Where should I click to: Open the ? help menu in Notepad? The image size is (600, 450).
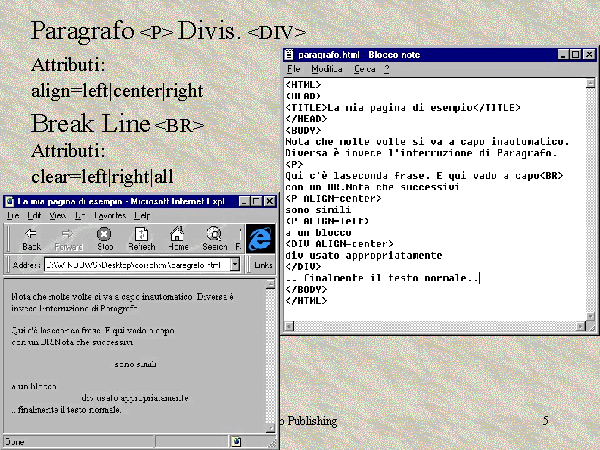click(x=387, y=69)
